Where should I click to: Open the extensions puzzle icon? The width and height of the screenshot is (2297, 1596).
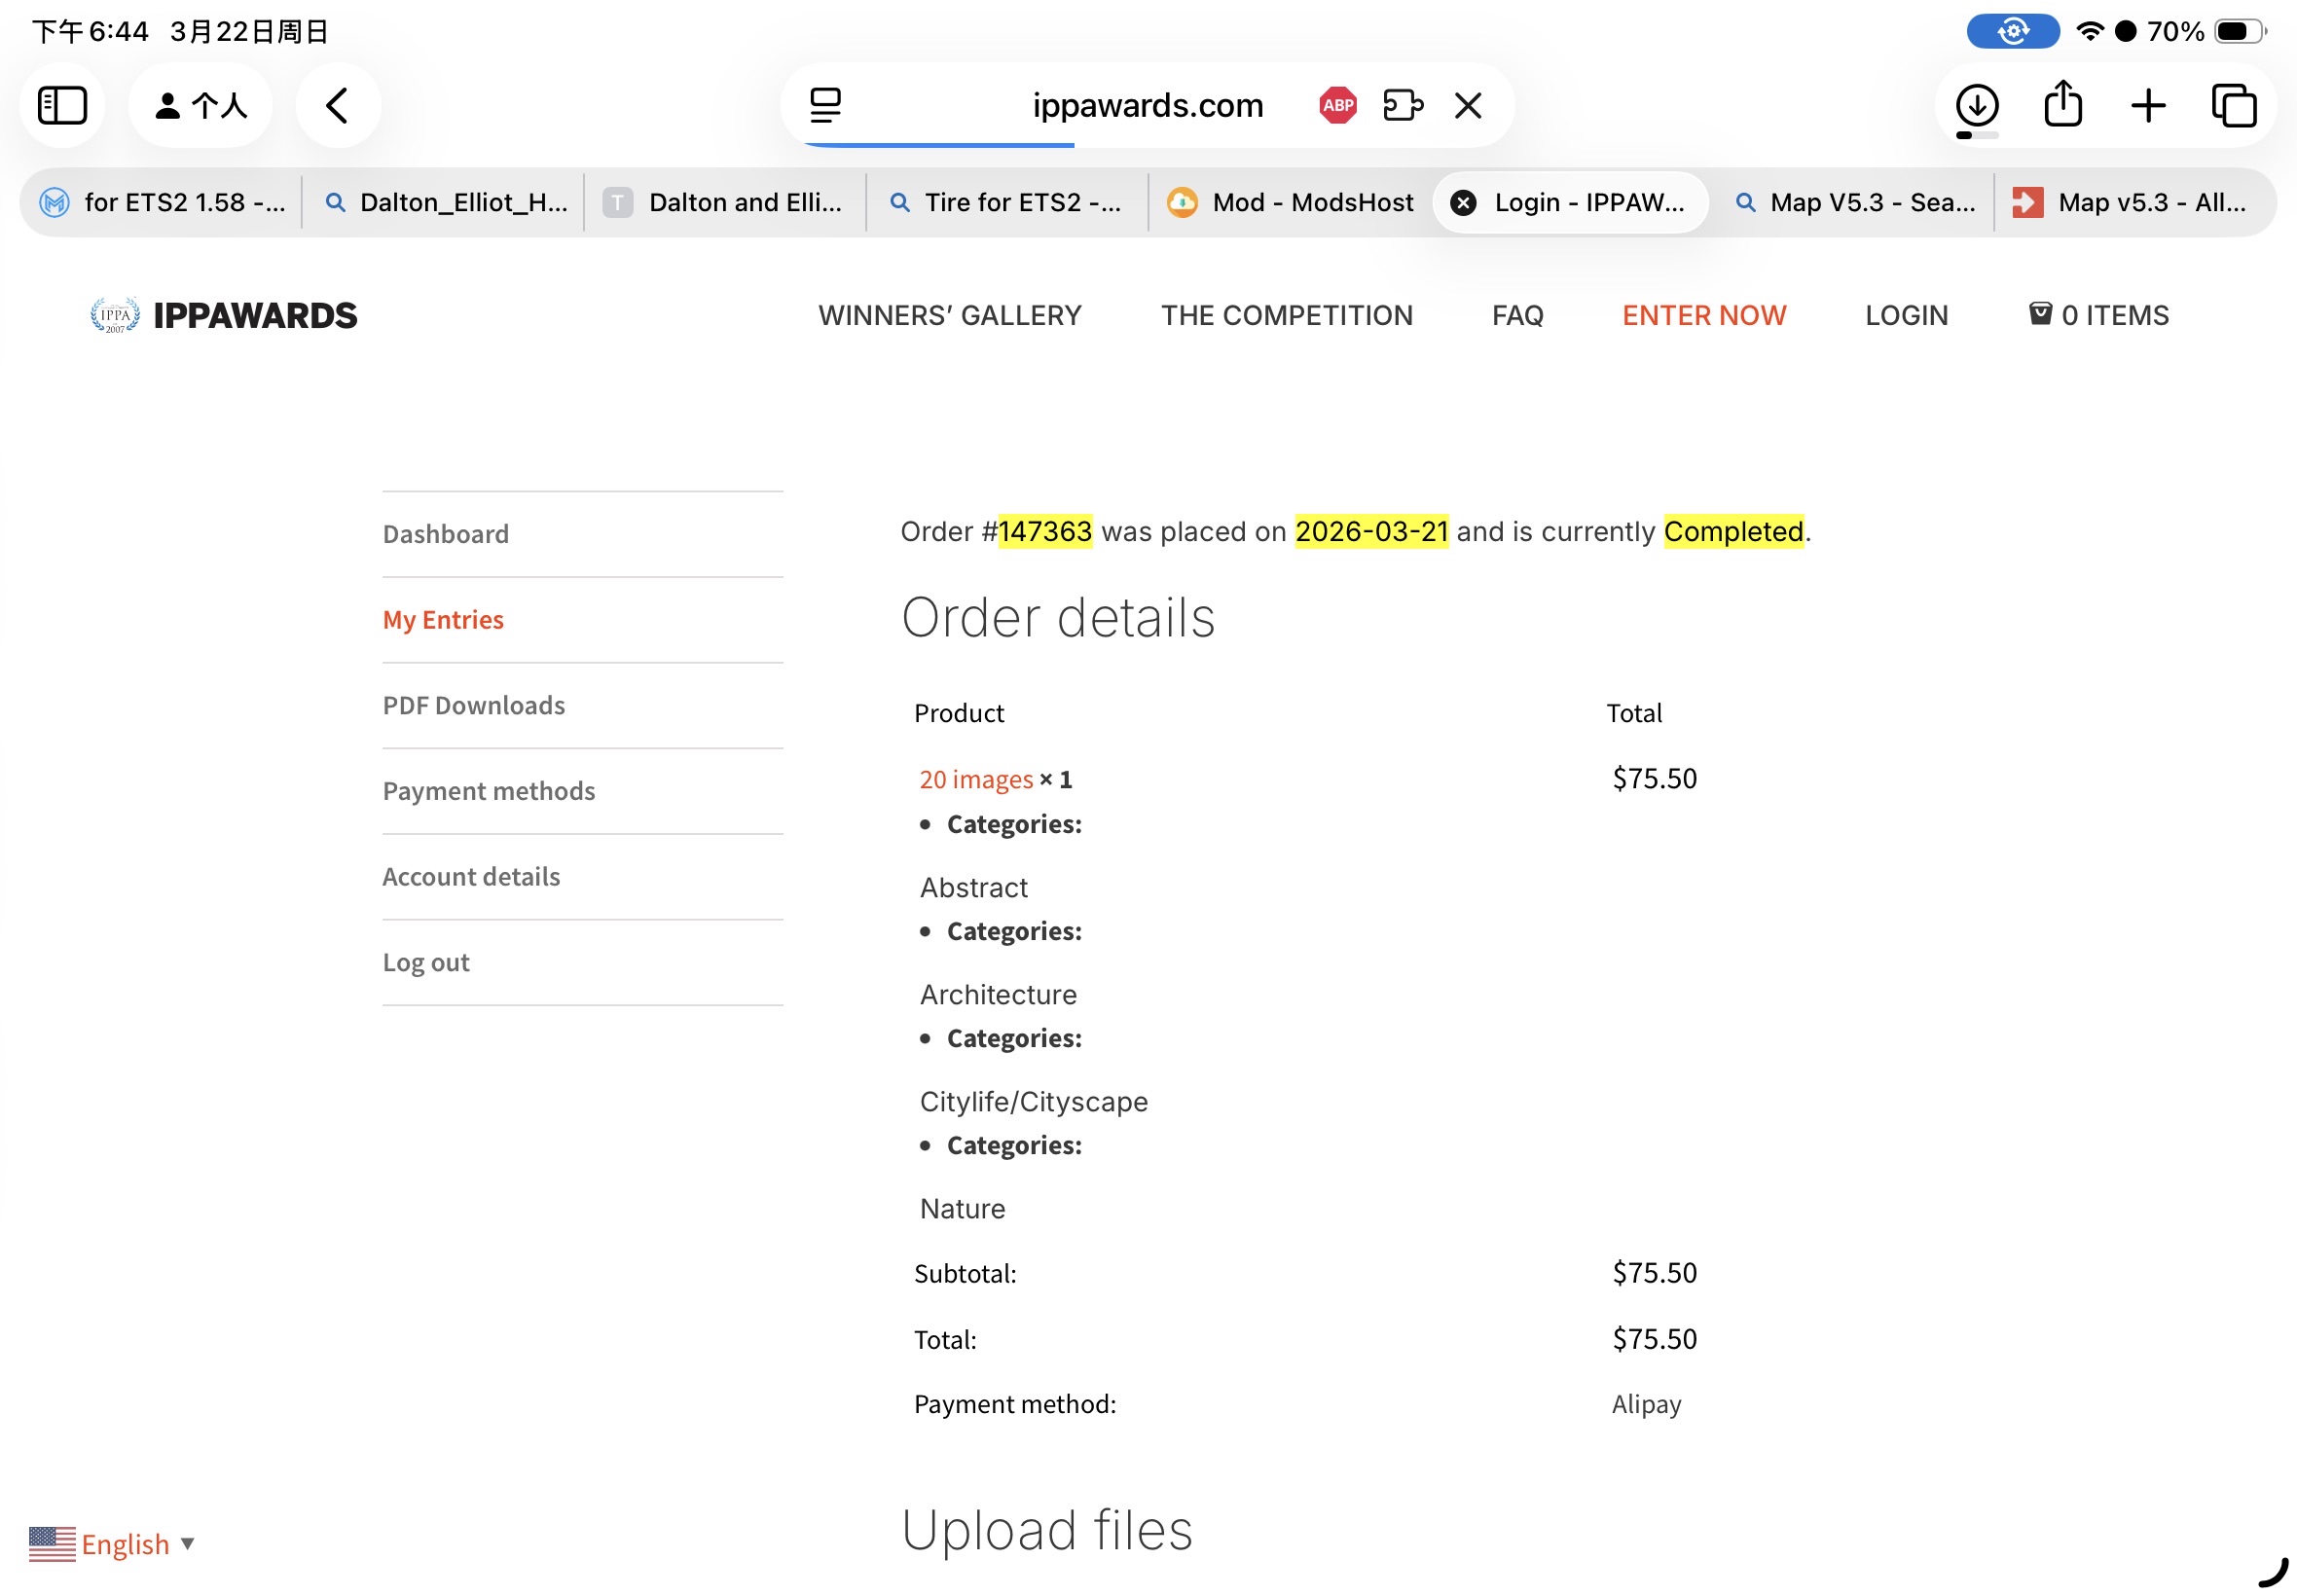(1402, 105)
